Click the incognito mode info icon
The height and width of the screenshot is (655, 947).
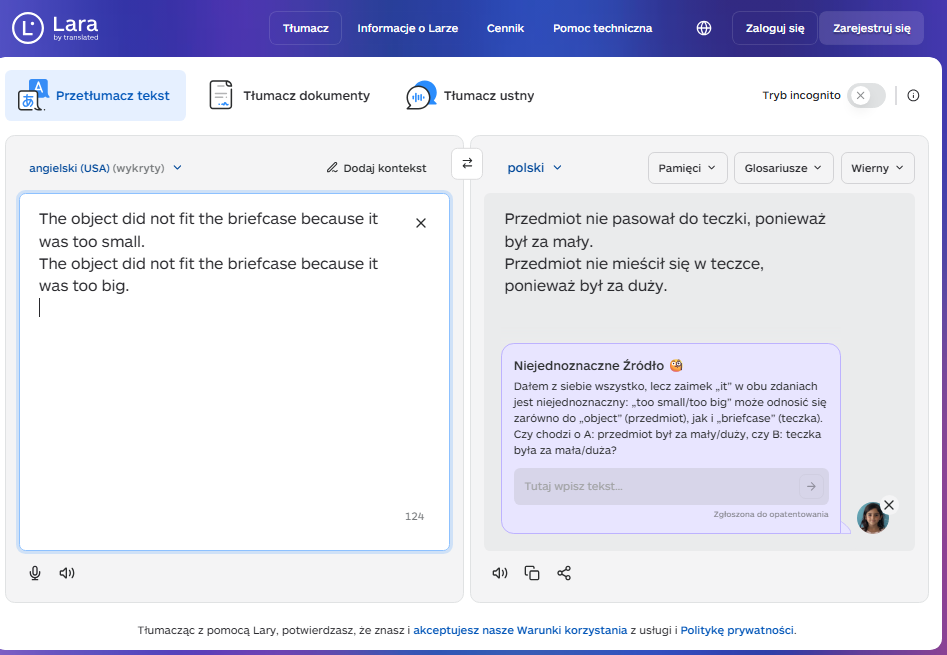(913, 96)
